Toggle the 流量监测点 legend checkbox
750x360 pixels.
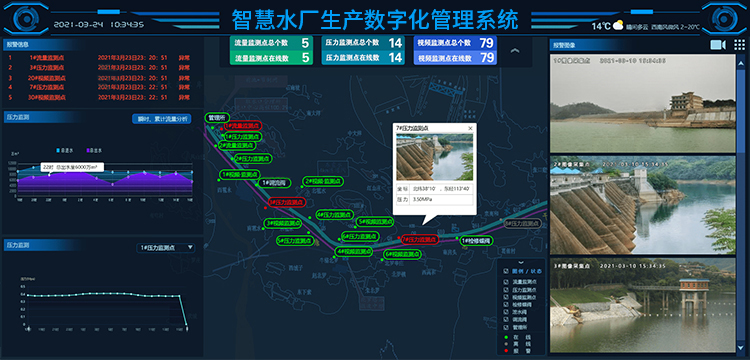[506, 282]
